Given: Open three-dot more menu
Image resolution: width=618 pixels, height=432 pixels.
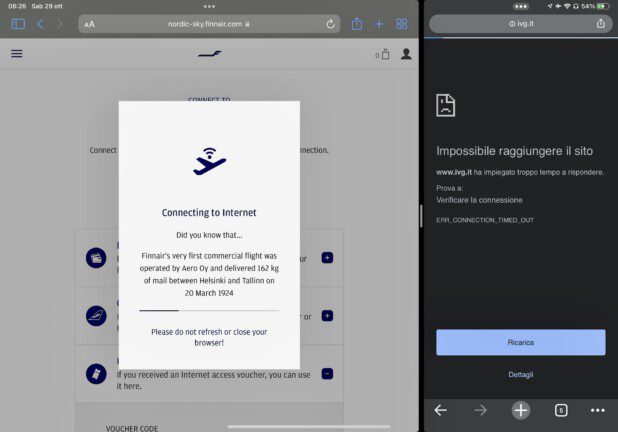Looking at the screenshot, I should 597,410.
